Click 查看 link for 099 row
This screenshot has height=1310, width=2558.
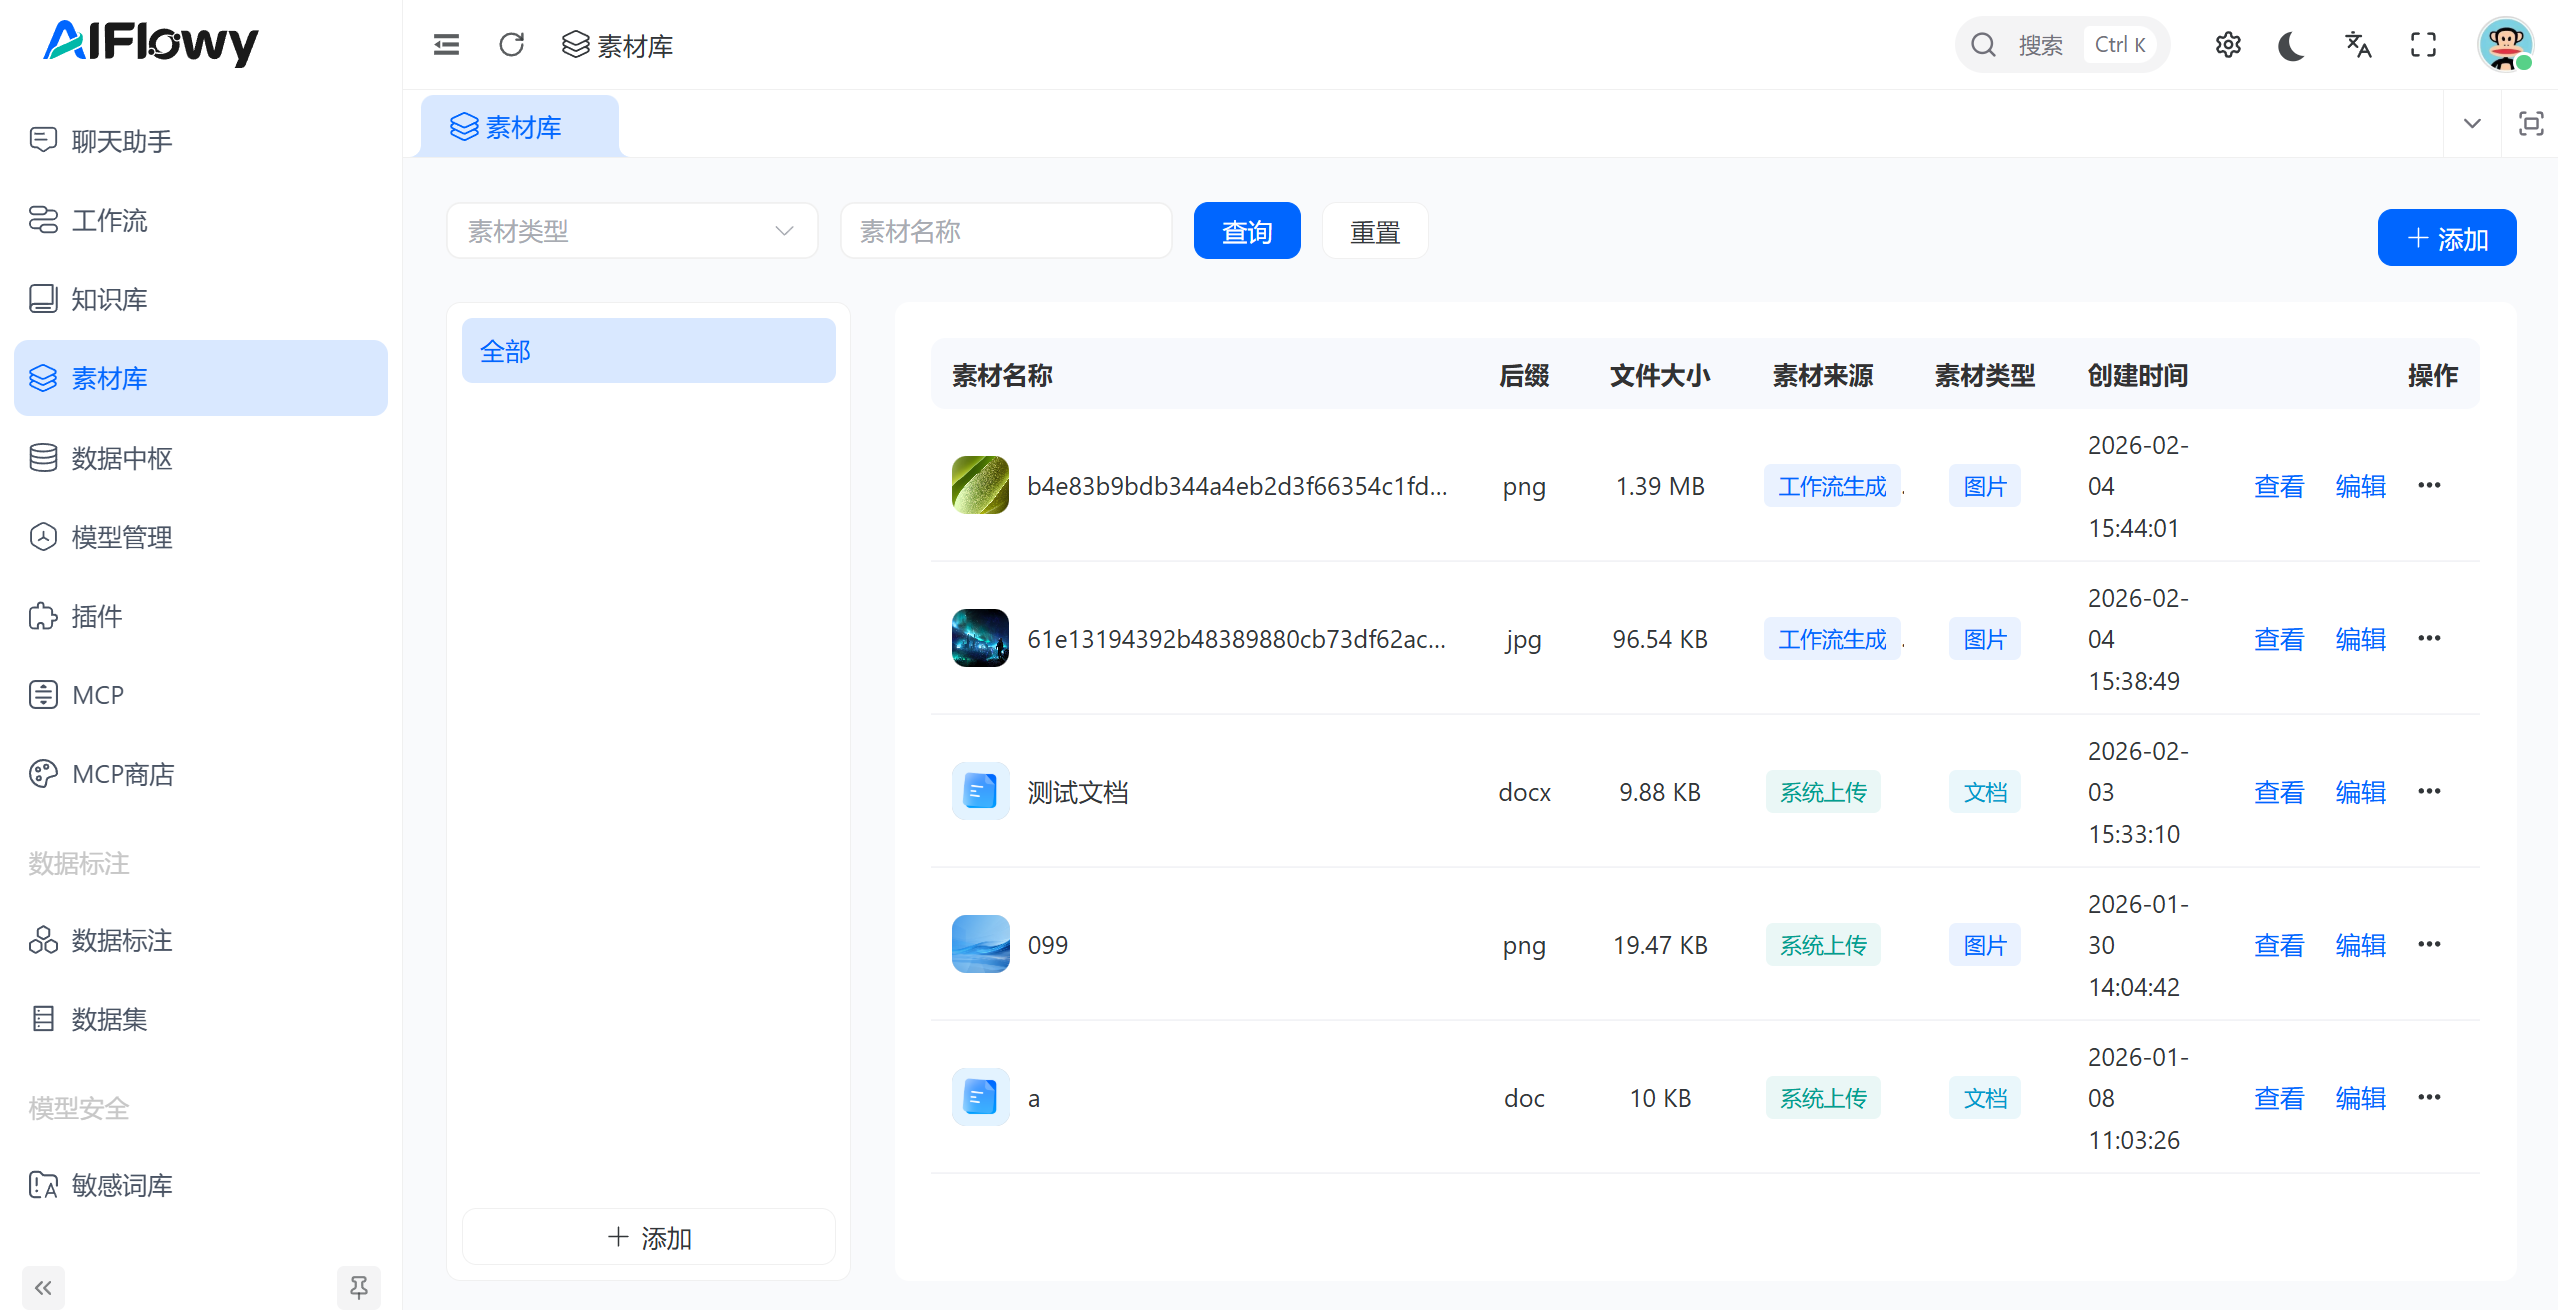coord(2278,945)
